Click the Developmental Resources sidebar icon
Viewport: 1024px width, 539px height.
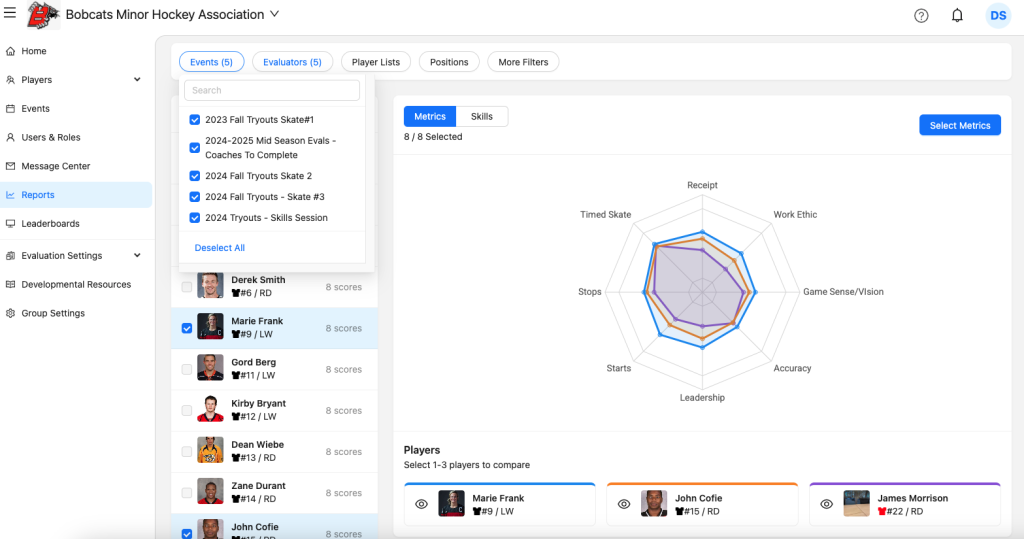click(11, 285)
